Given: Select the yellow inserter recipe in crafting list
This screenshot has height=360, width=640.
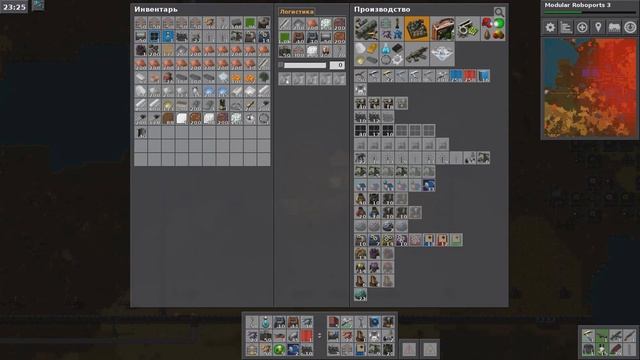Looking at the screenshot, I should 388,76.
